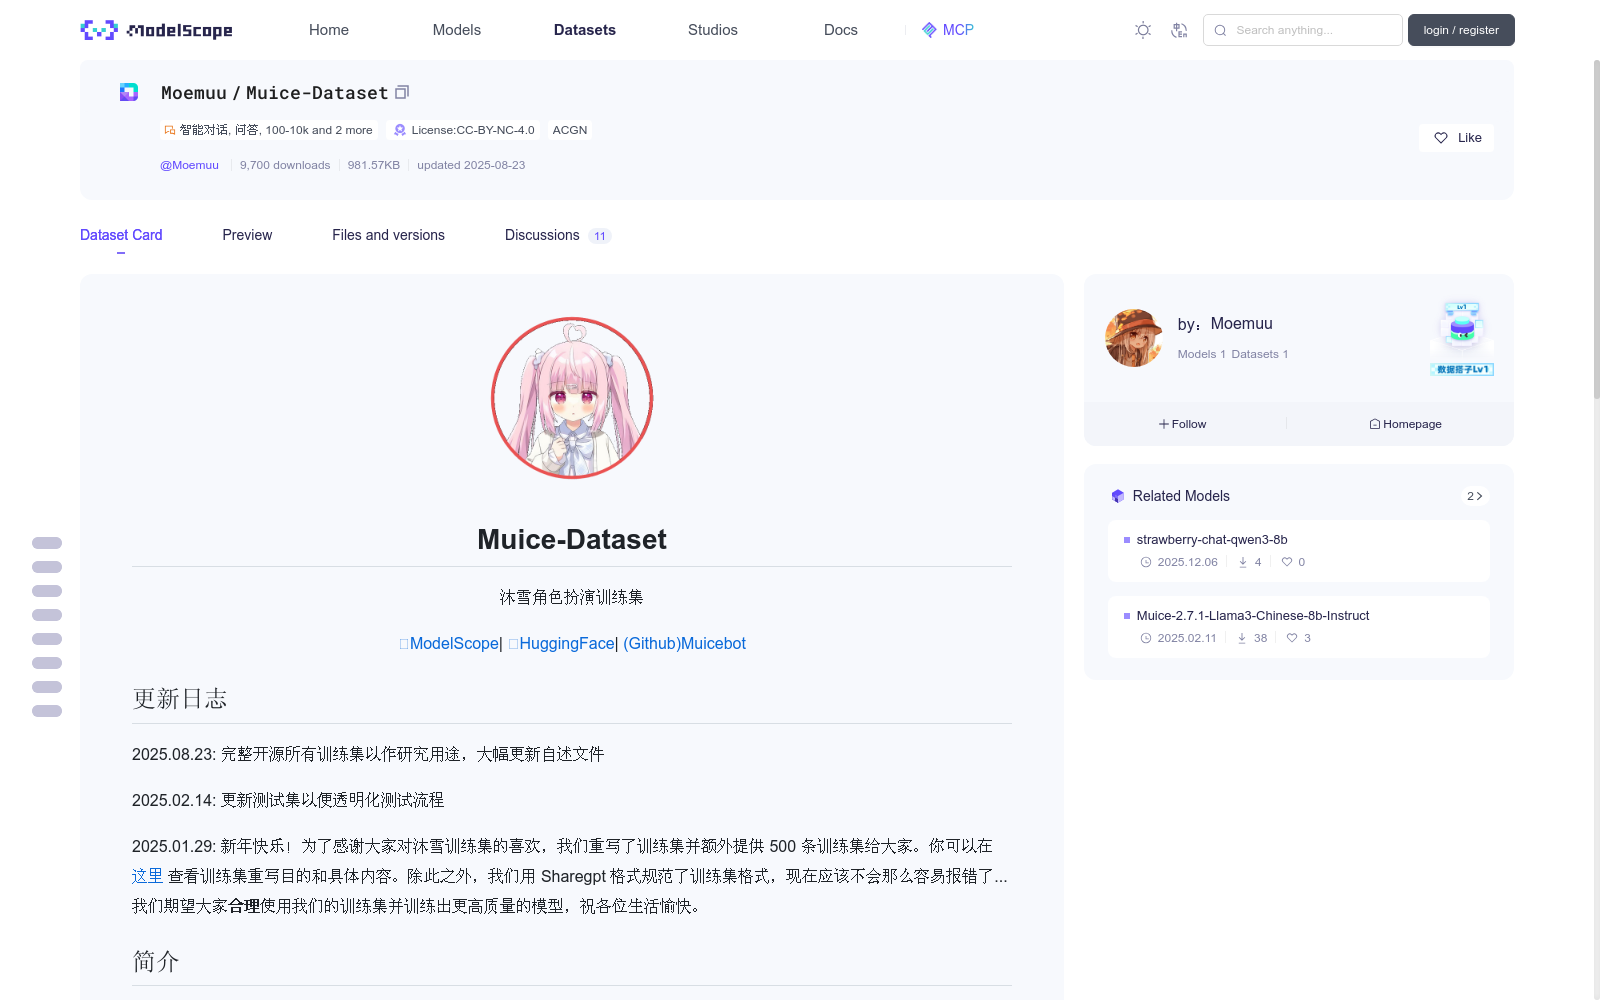
Task: Open the language switcher icon
Action: (x=1180, y=30)
